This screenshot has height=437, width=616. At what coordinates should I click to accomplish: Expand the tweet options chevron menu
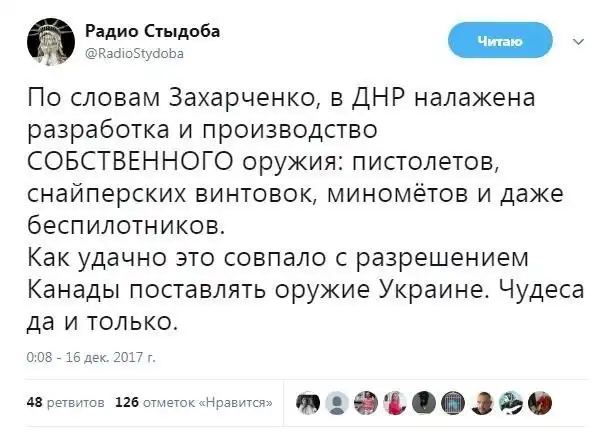(x=575, y=41)
